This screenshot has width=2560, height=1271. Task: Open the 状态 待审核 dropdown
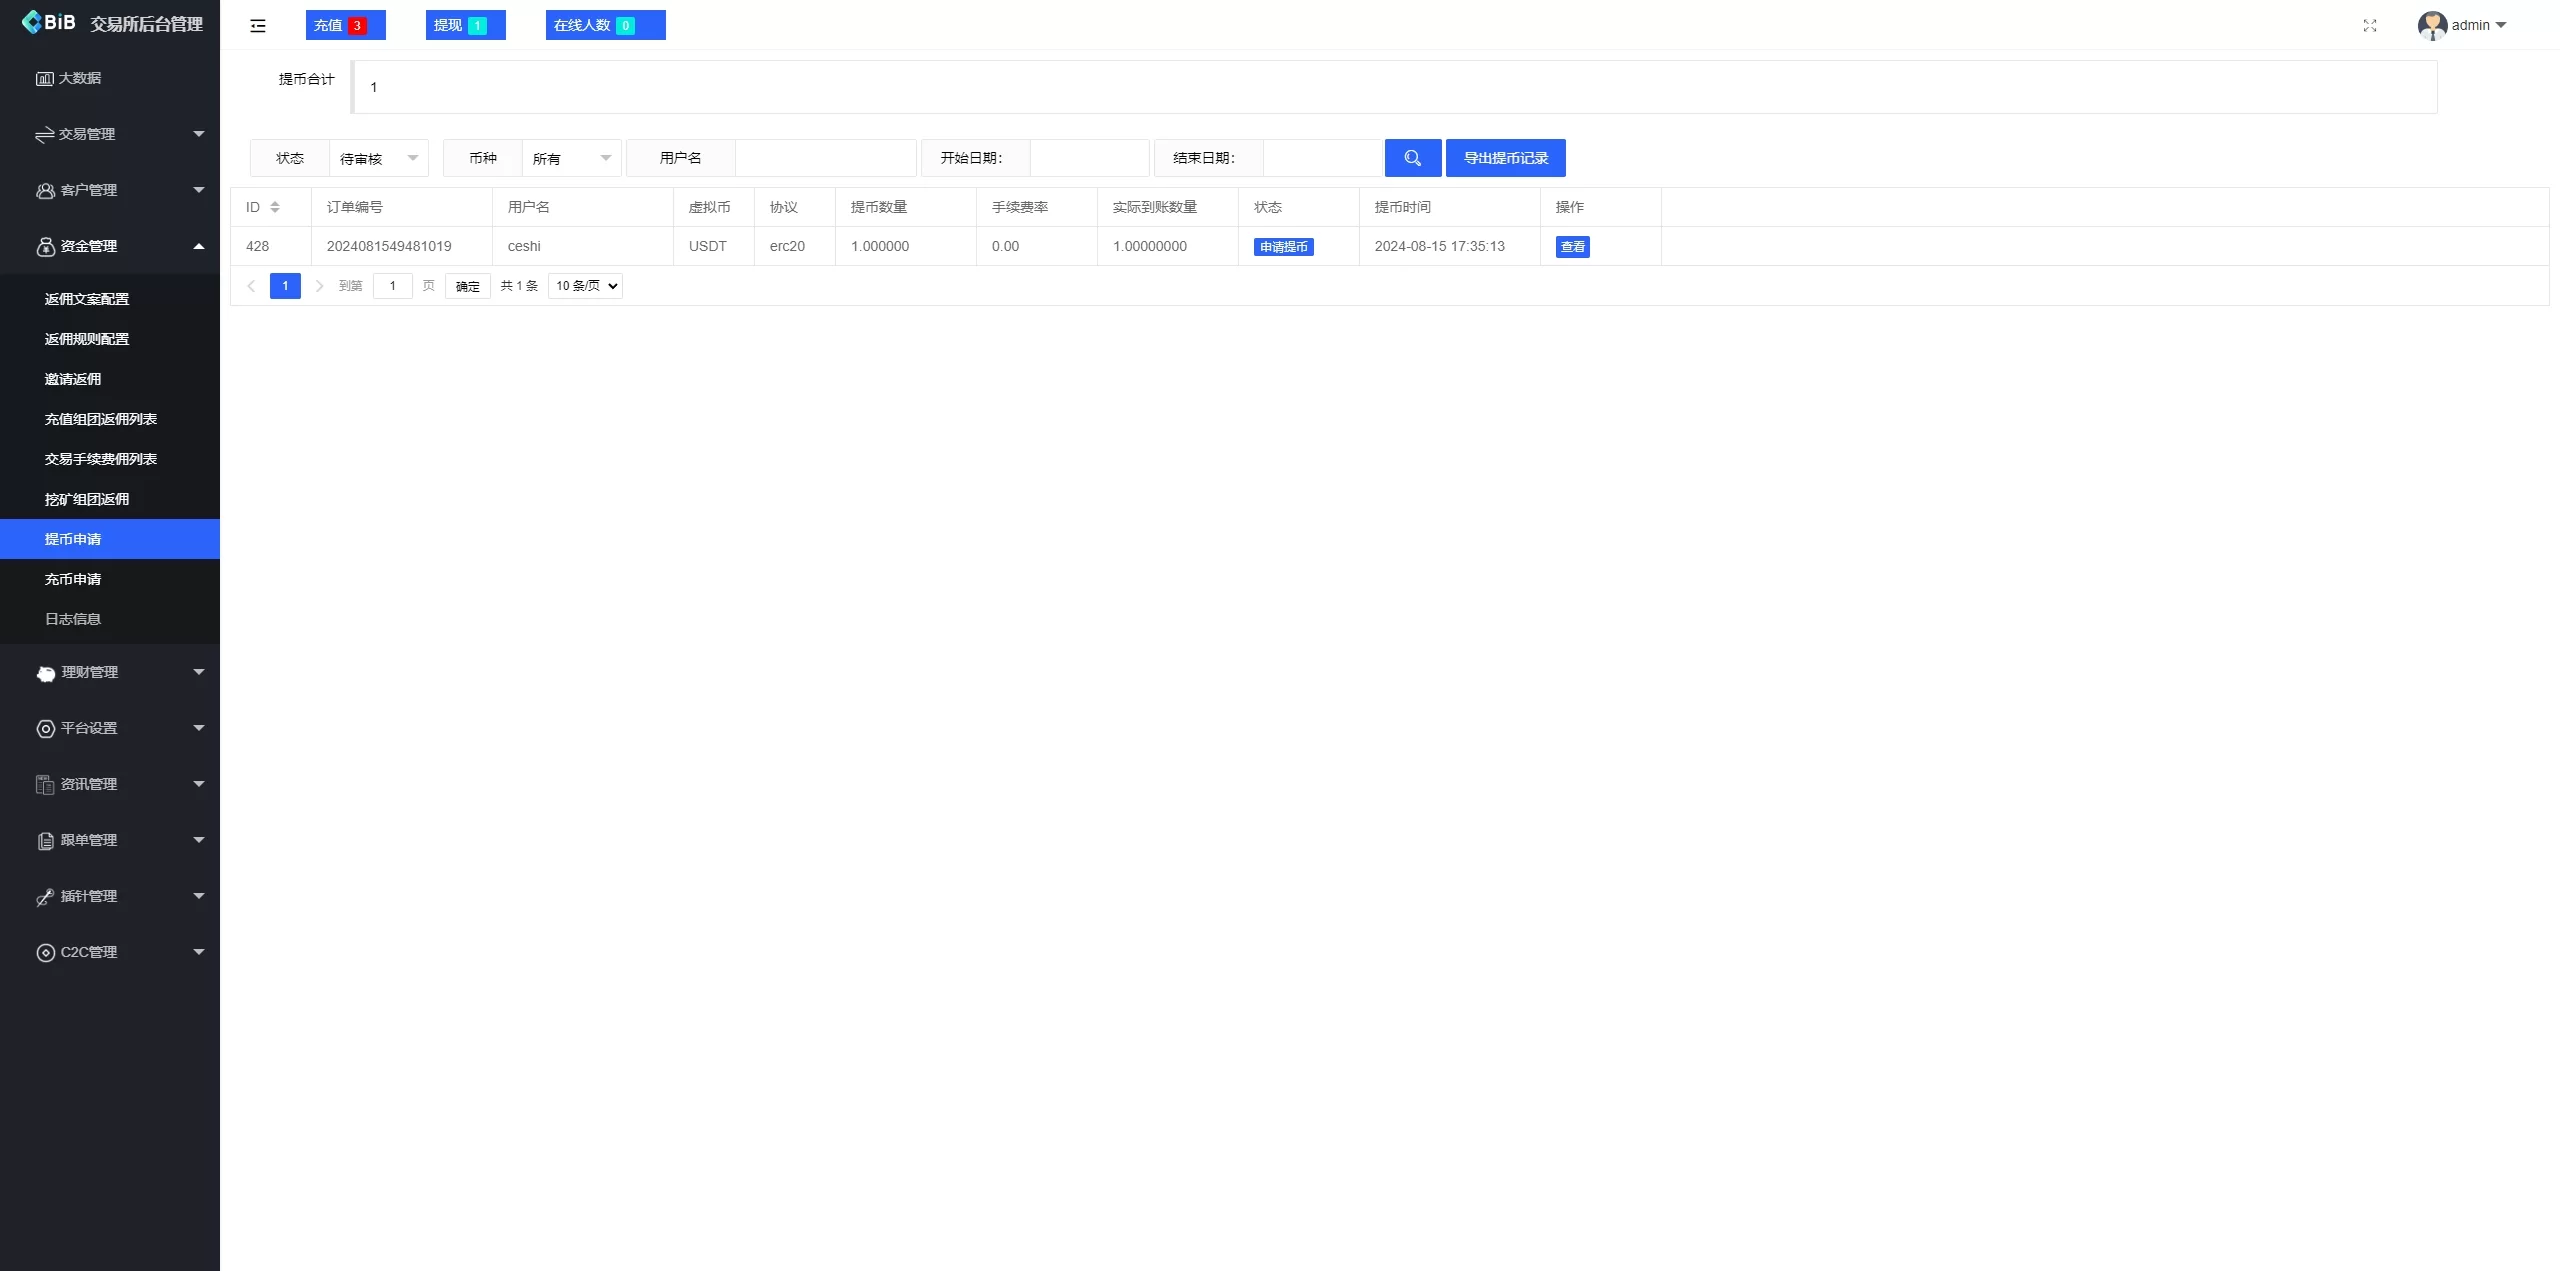tap(378, 158)
